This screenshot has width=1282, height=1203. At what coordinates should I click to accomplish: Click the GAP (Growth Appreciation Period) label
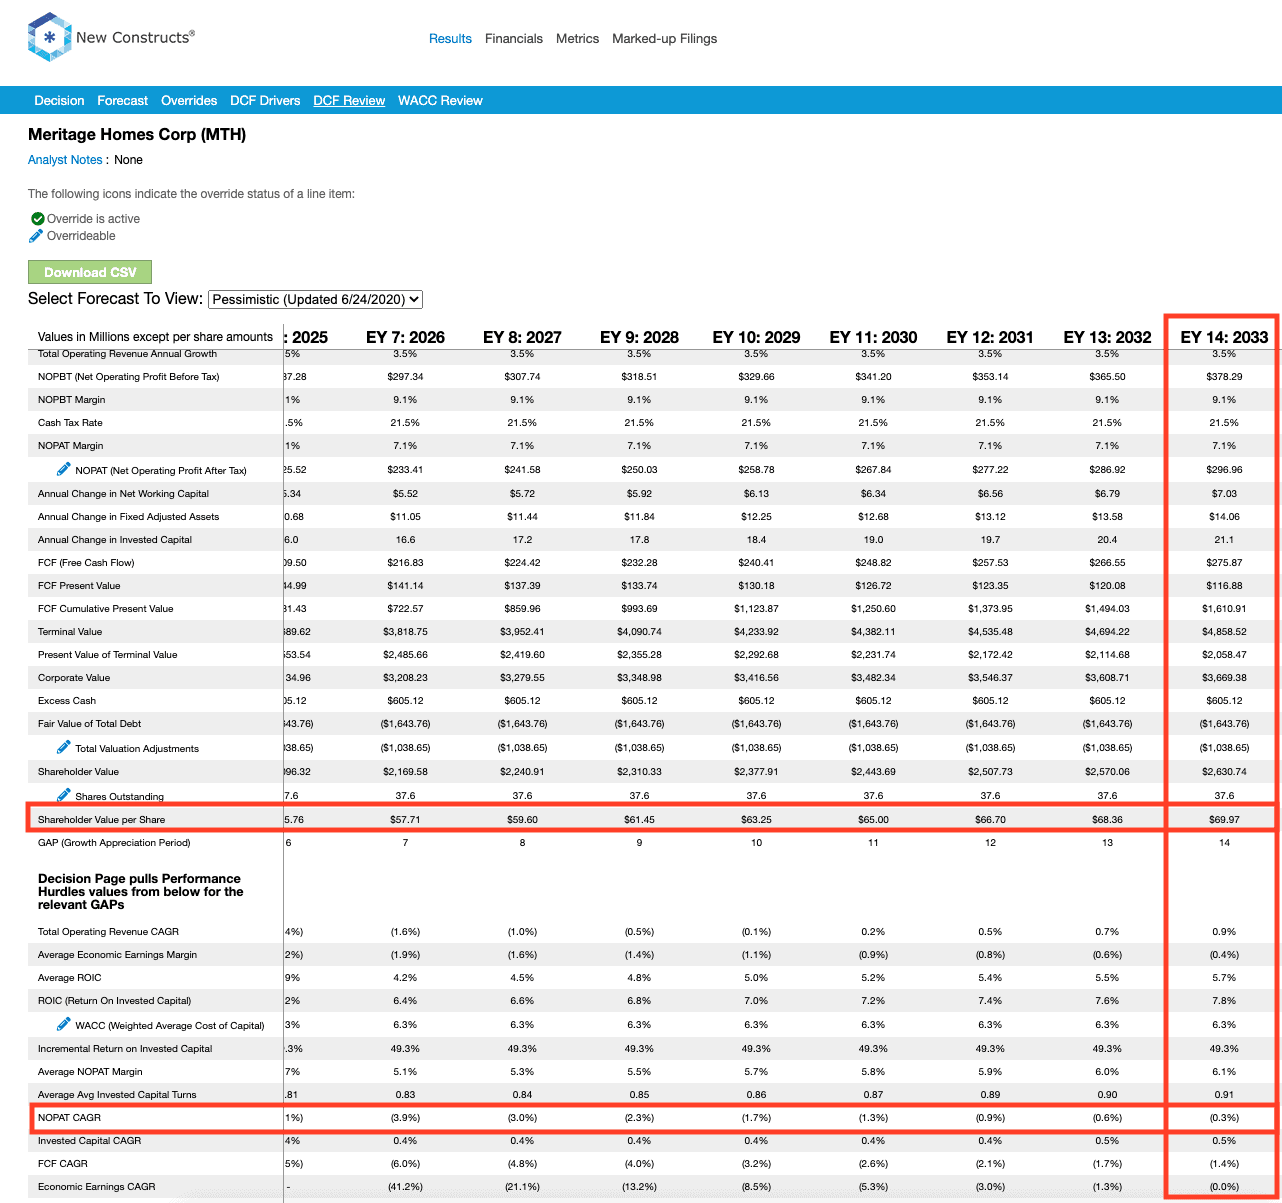[x=113, y=843]
